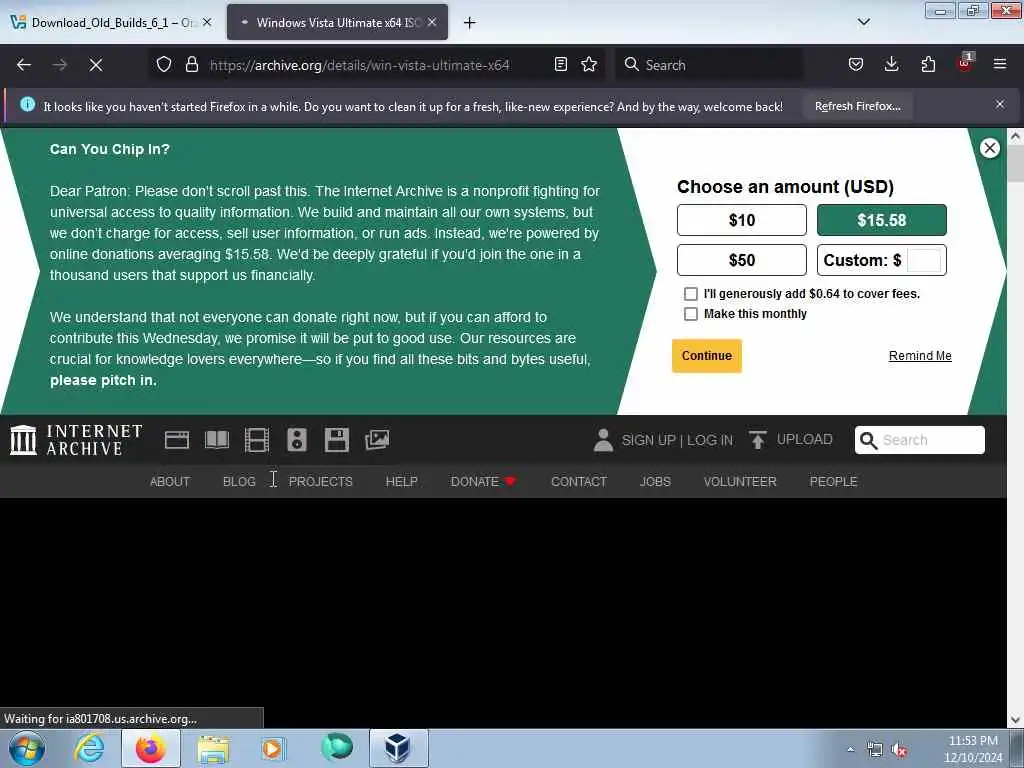The image size is (1024, 768).
Task: Open JOBS nav menu item
Action: pos(655,481)
